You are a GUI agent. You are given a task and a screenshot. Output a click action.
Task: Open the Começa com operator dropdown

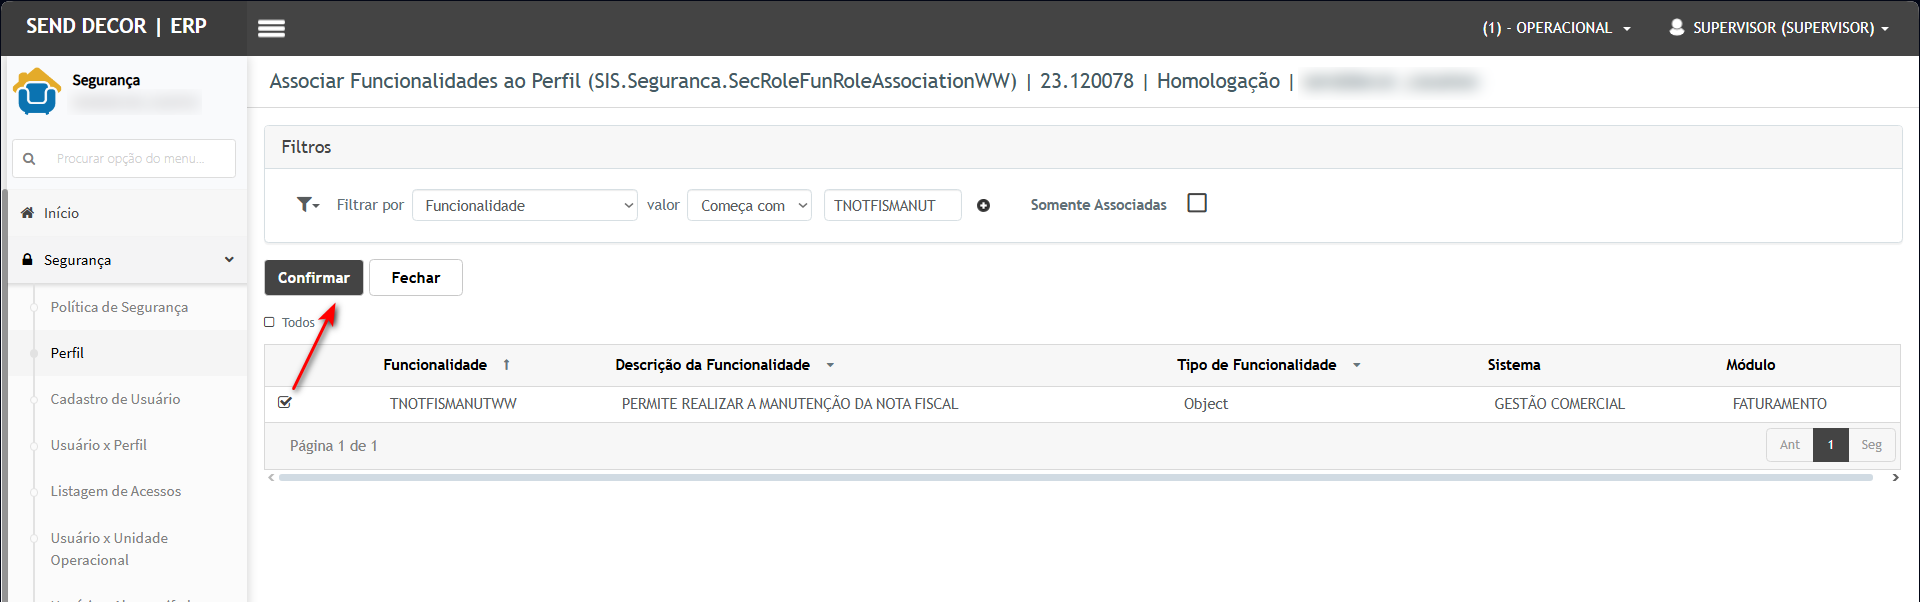748,206
